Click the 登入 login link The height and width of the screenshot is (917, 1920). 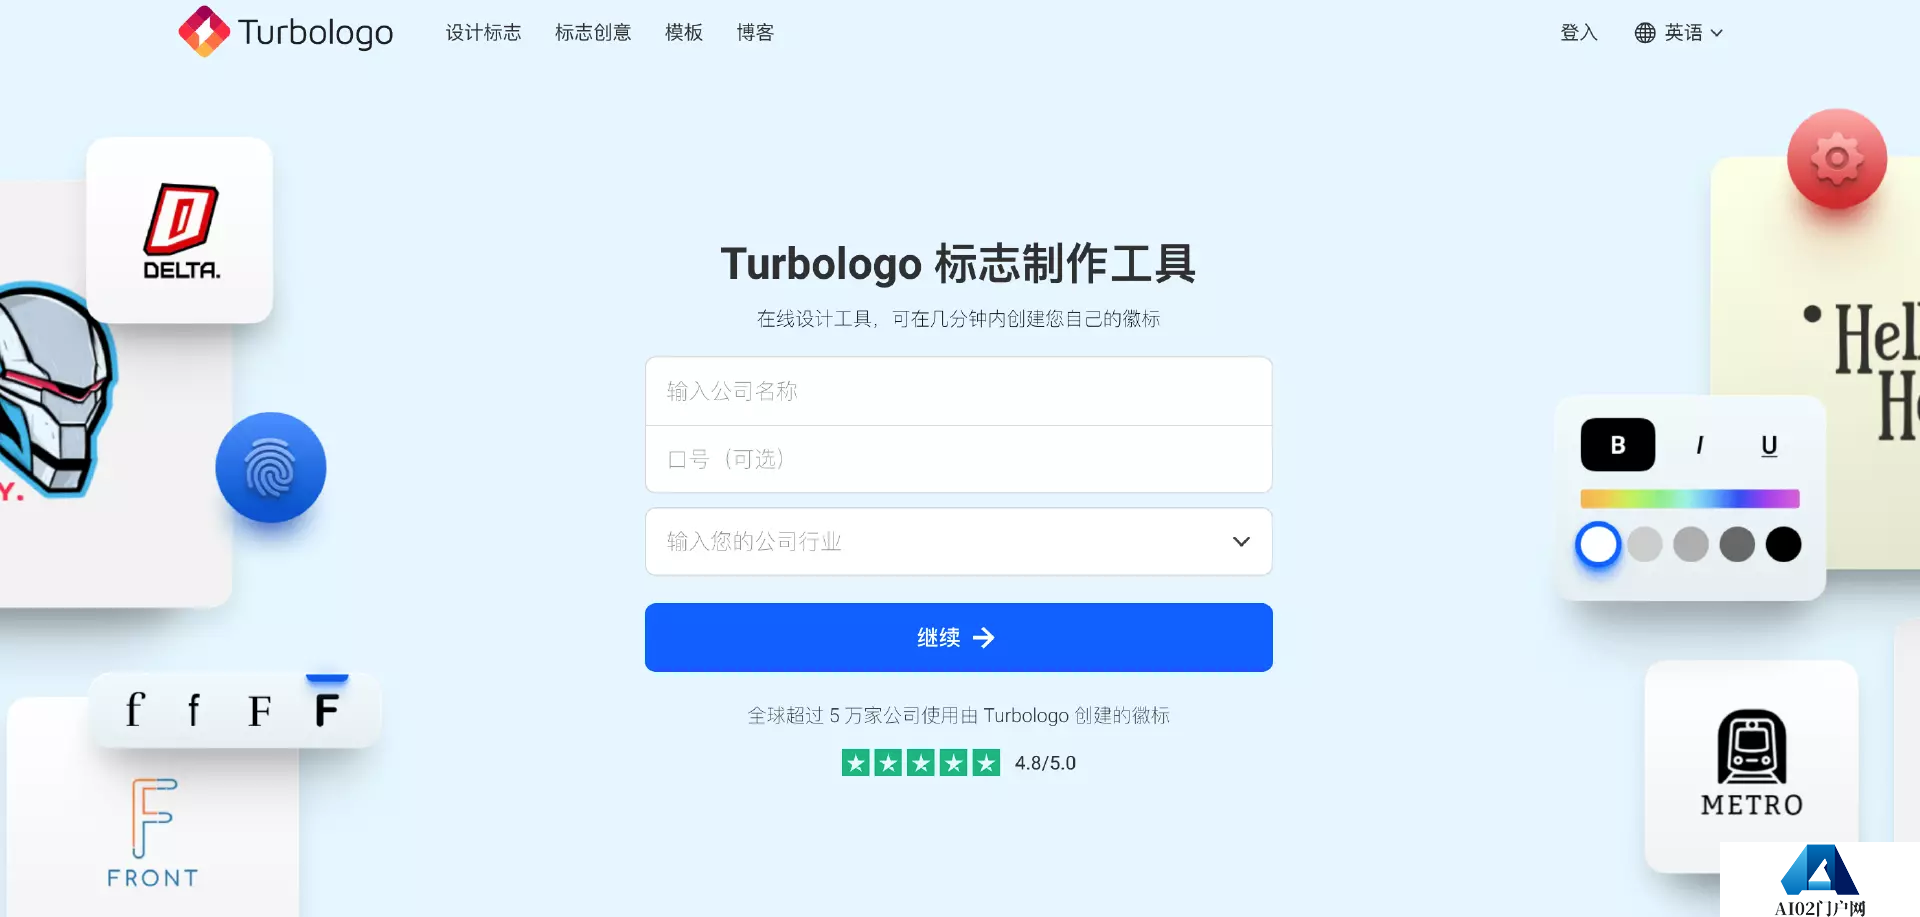[x=1579, y=33]
